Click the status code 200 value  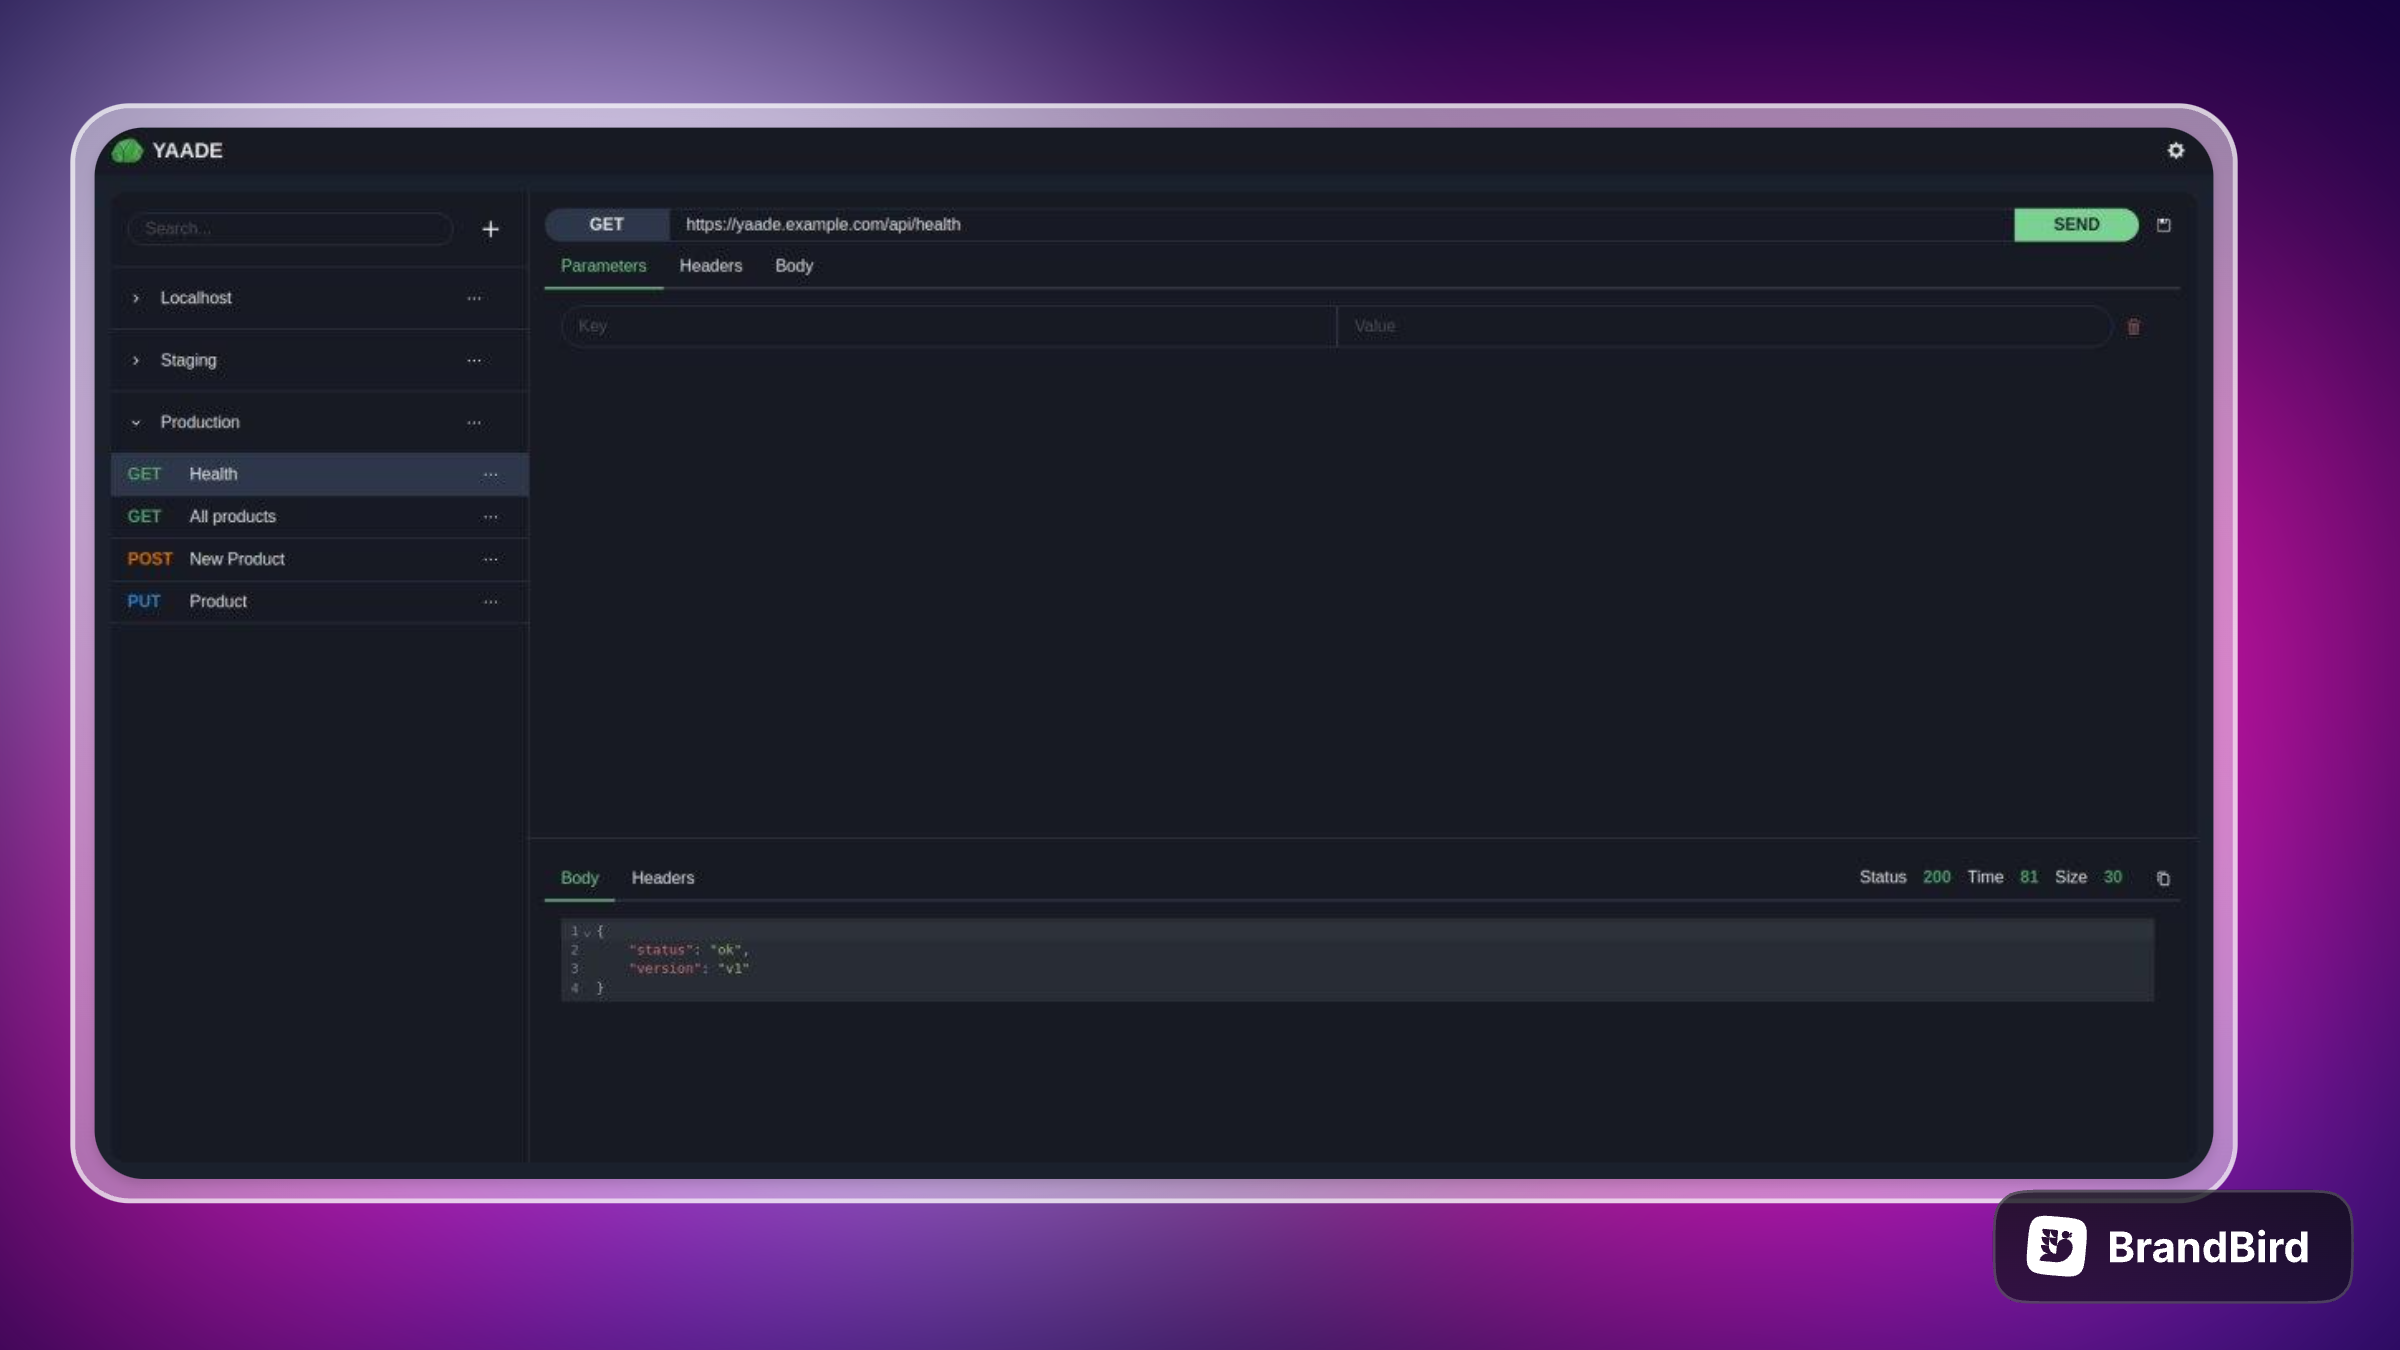pos(1936,877)
